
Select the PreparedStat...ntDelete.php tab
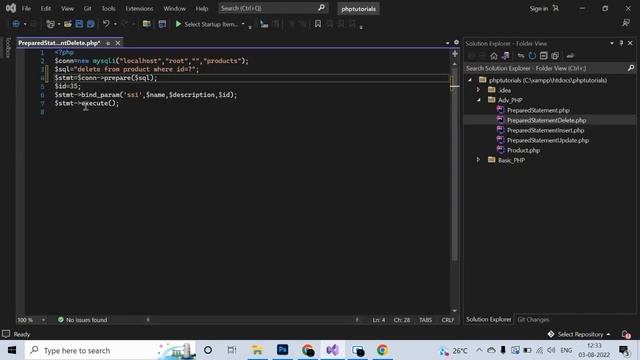tap(59, 43)
